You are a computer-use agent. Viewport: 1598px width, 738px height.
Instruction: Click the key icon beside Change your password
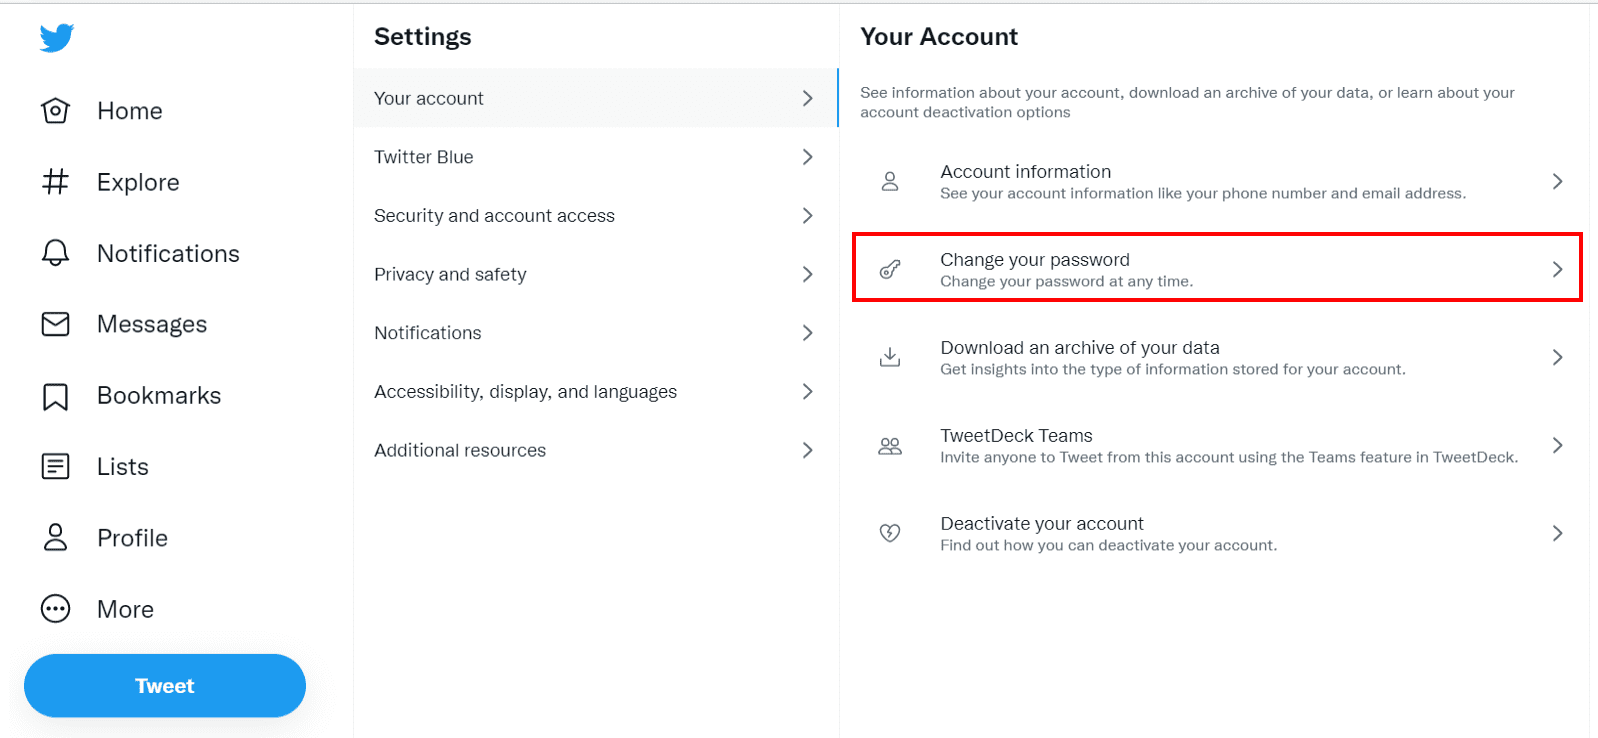click(x=890, y=269)
